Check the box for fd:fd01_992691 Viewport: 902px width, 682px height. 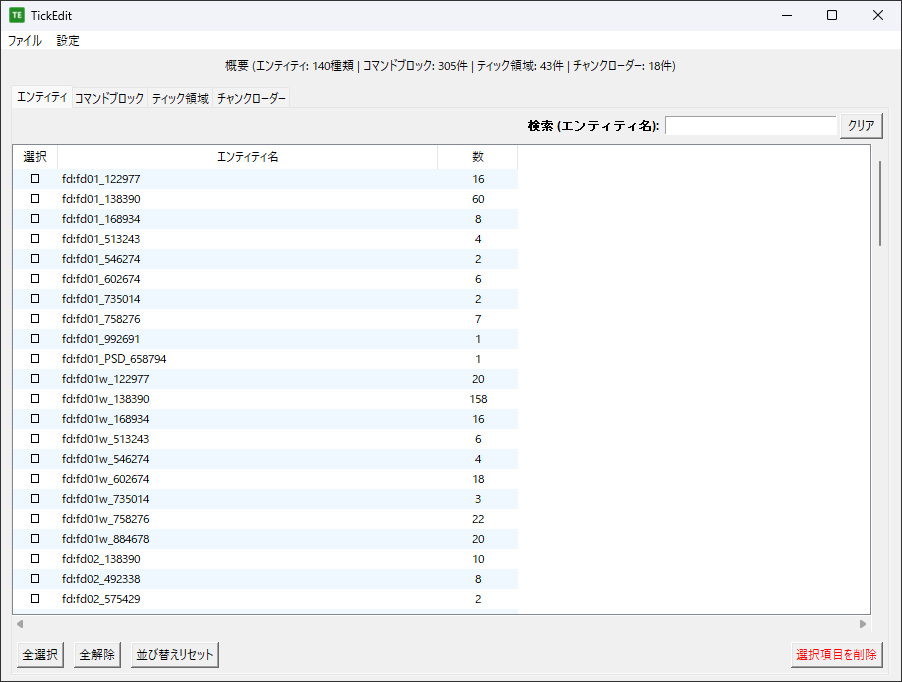35,339
